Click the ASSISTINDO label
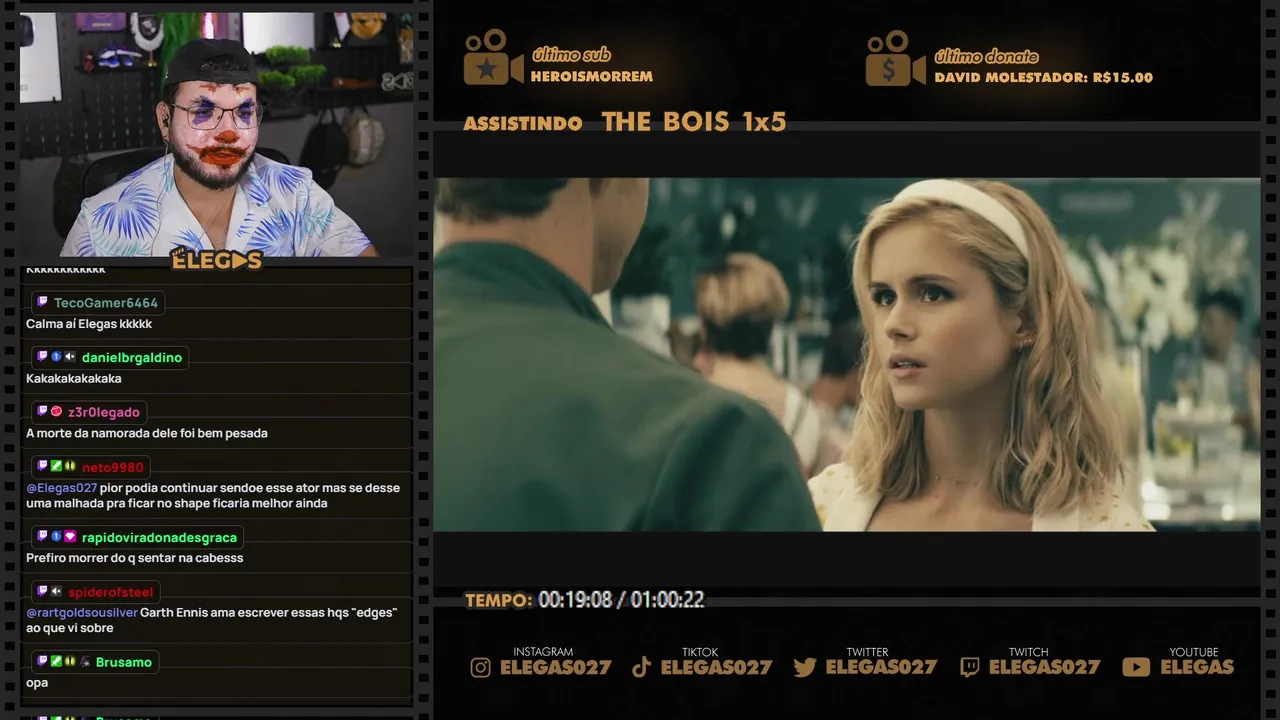This screenshot has height=720, width=1280. (x=523, y=124)
